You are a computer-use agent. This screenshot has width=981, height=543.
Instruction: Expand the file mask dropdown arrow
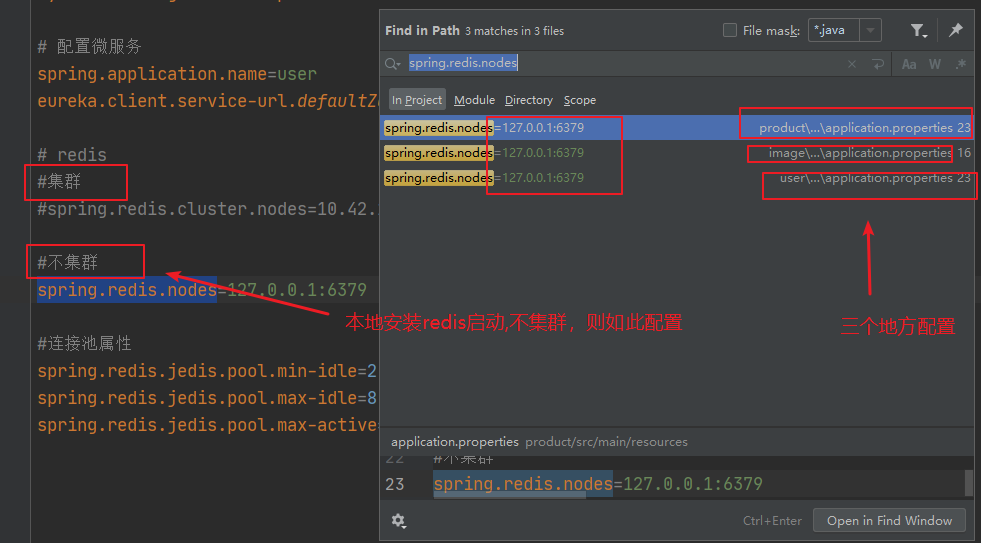(870, 30)
